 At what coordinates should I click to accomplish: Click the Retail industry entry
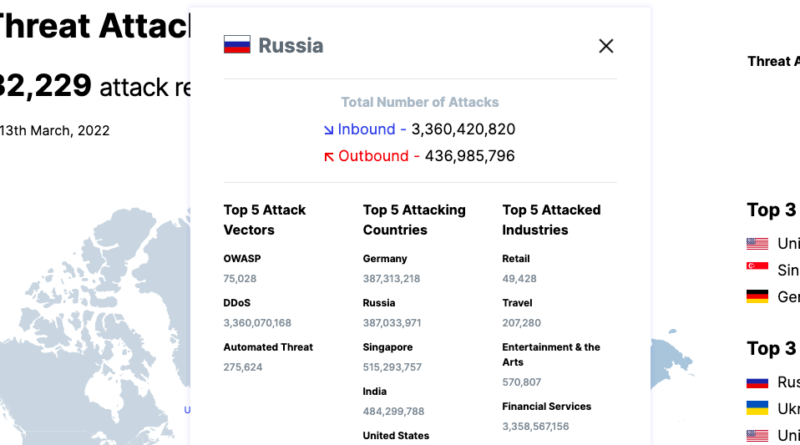[x=516, y=259]
